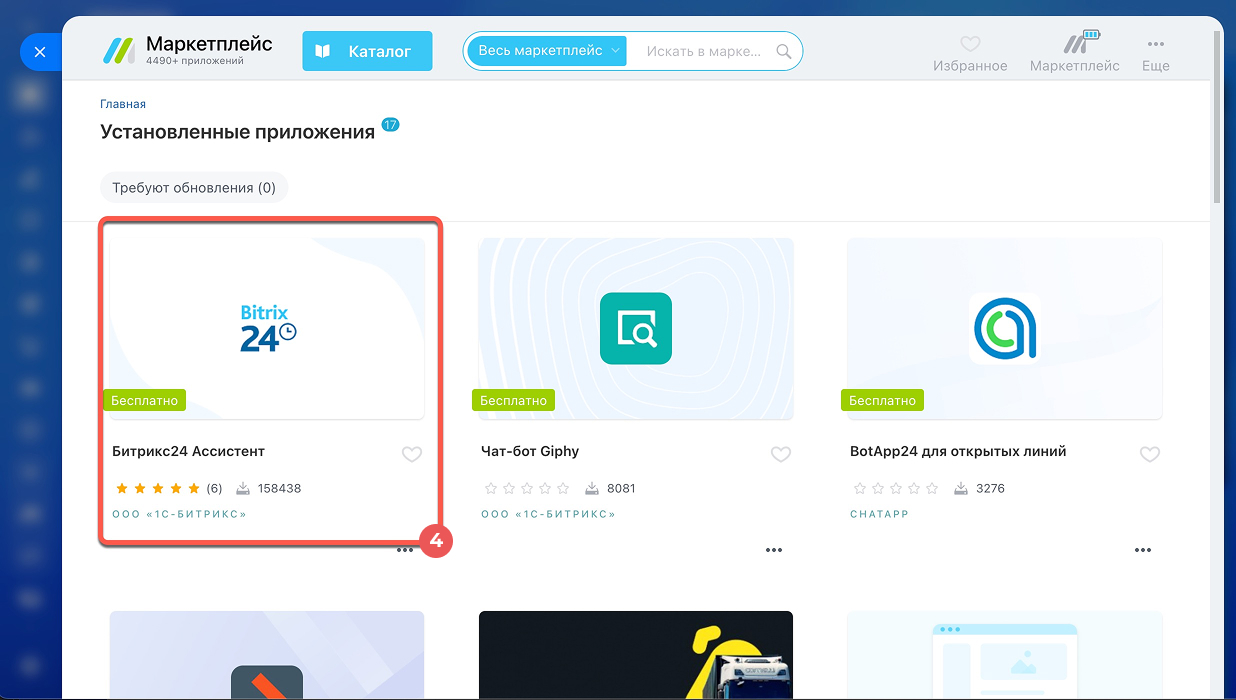
Task: Open second-row app thumbnail with truck image
Action: click(x=636, y=655)
